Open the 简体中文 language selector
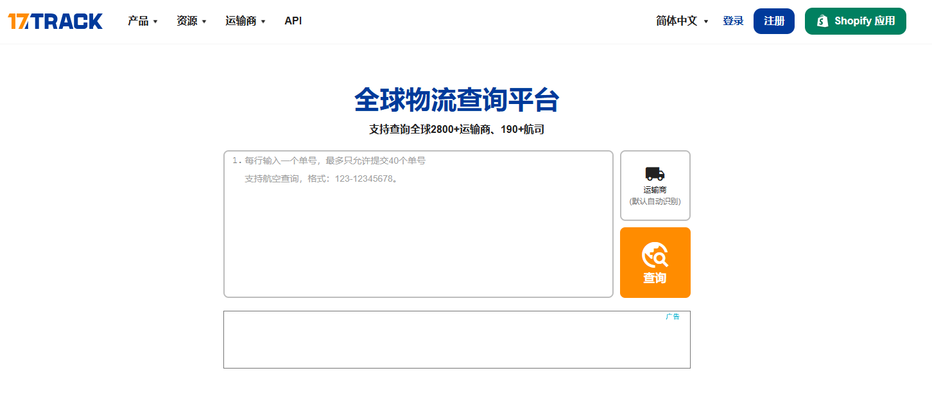 682,21
